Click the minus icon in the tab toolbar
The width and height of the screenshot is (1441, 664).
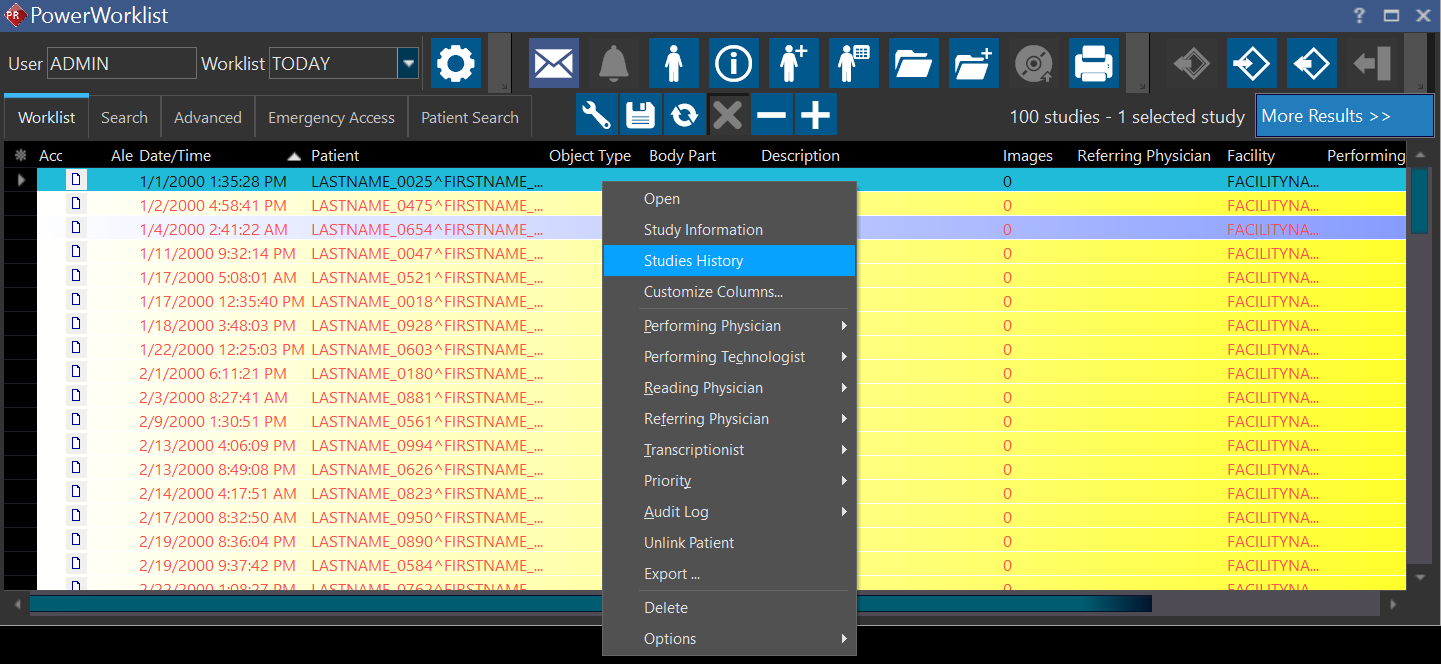(771, 115)
